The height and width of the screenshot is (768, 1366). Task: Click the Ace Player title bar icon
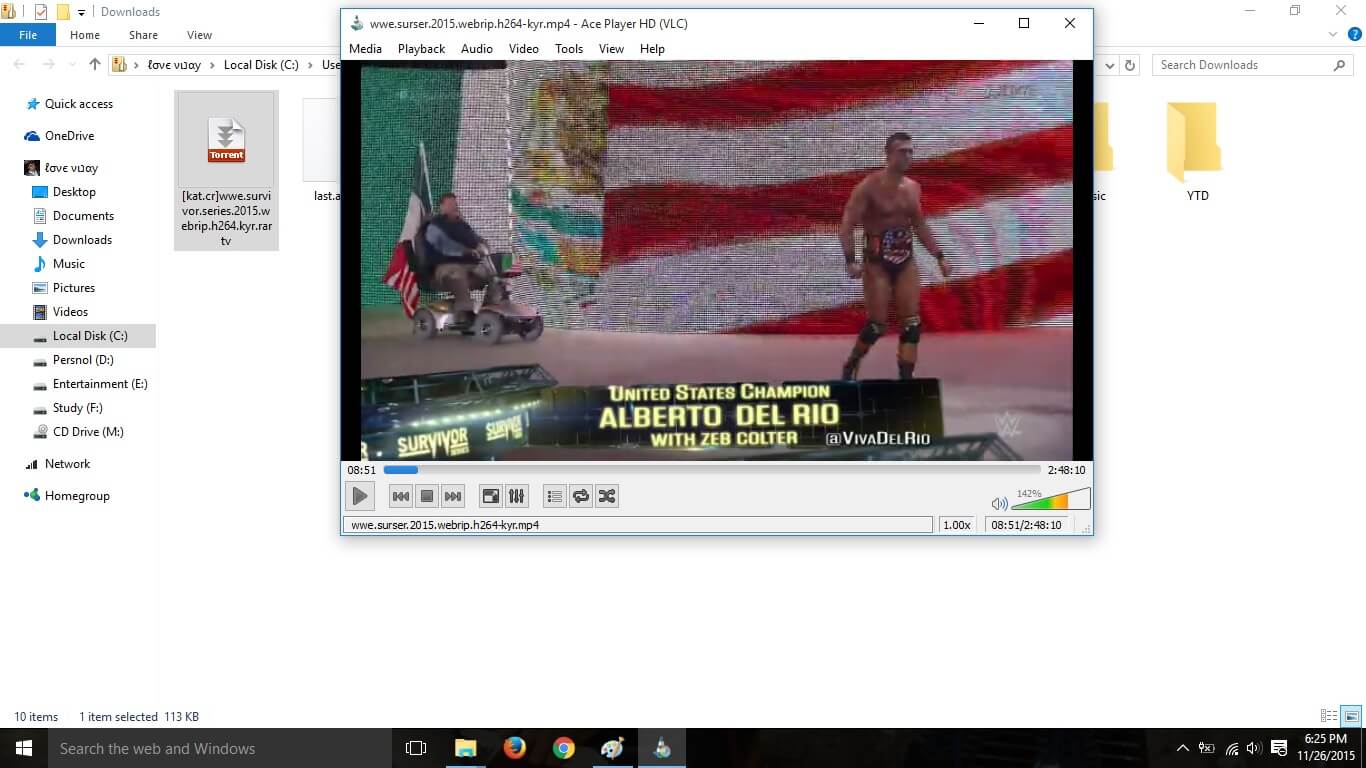pos(357,23)
